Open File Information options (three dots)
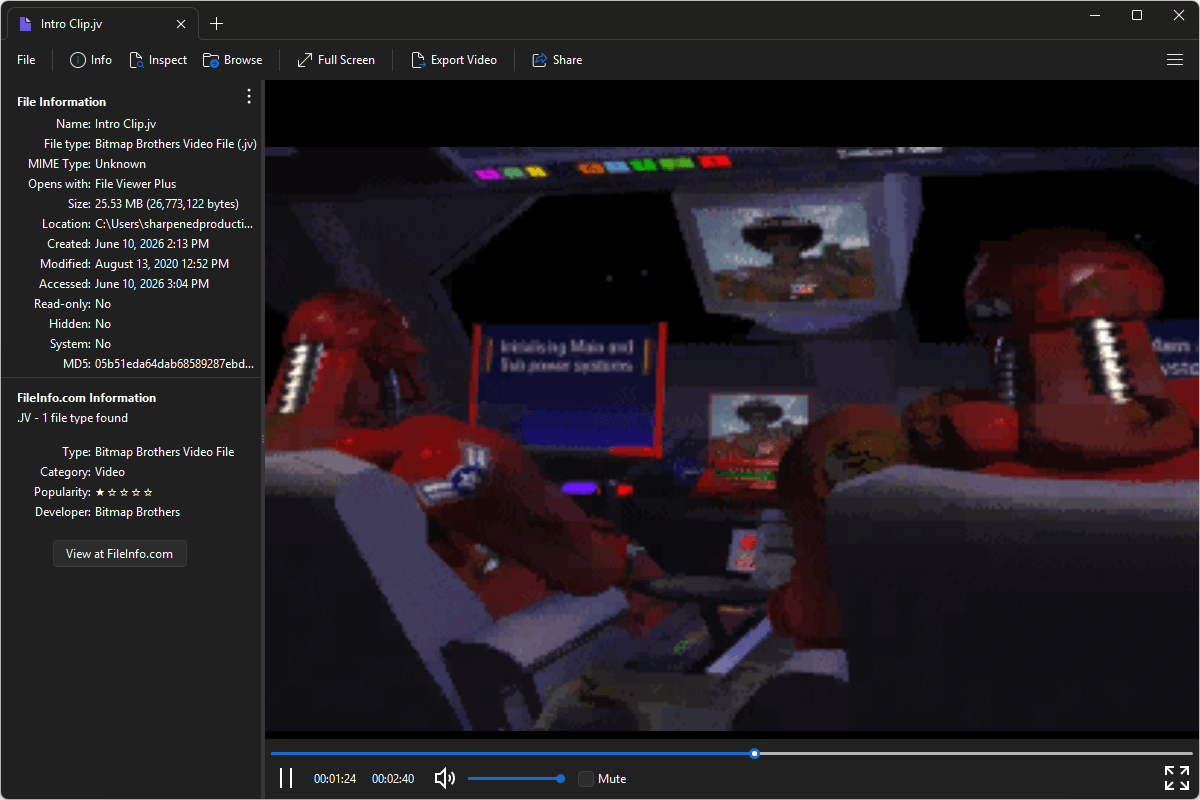 tap(249, 96)
